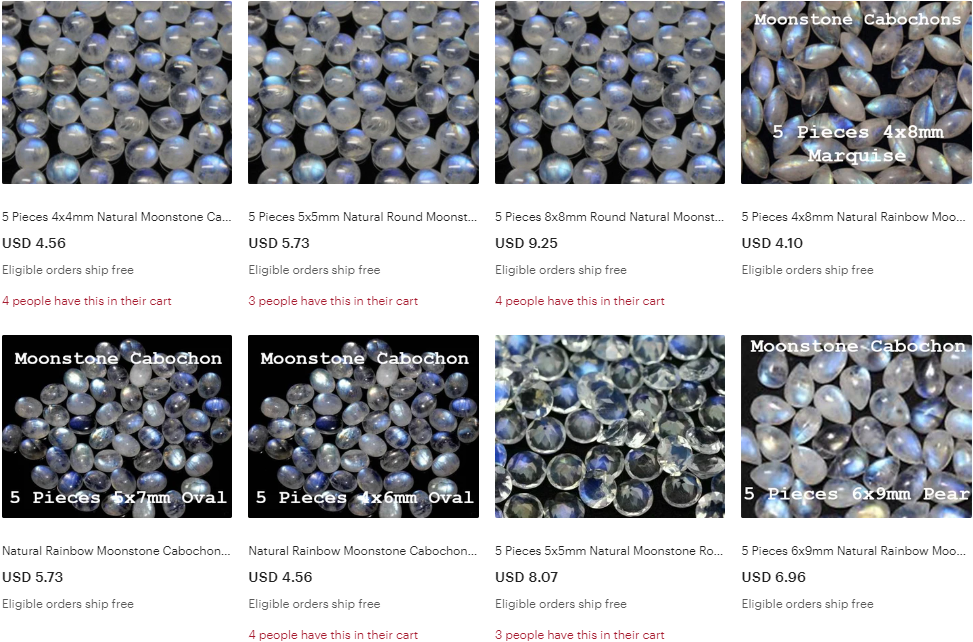Image resolution: width=973 pixels, height=642 pixels.
Task: Open the 4x6mm Oval cabochon image
Action: [363, 427]
